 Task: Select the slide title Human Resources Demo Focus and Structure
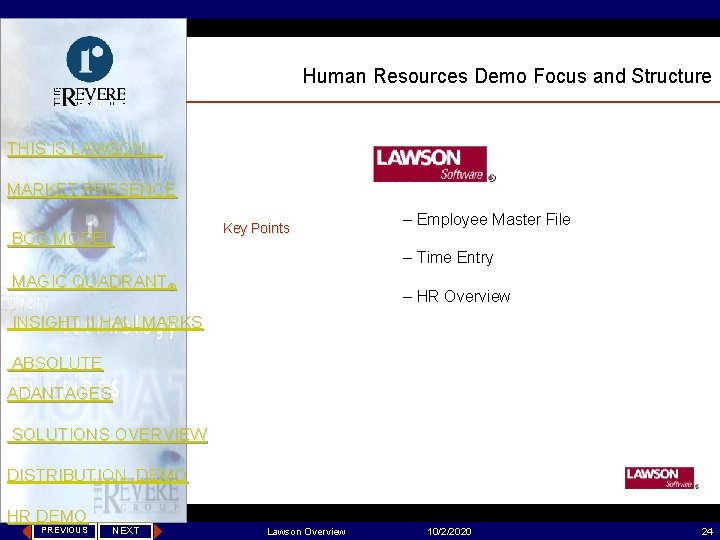pos(507,76)
